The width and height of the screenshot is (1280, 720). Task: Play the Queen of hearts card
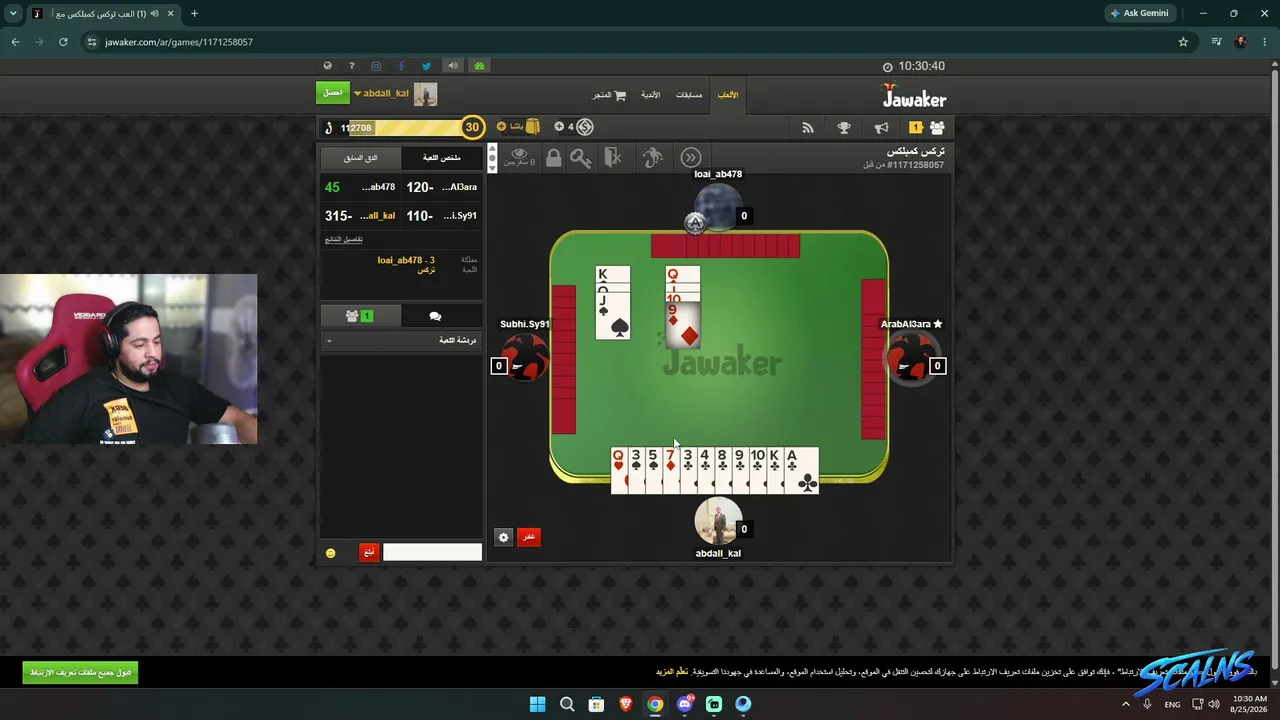pyautogui.click(x=619, y=470)
